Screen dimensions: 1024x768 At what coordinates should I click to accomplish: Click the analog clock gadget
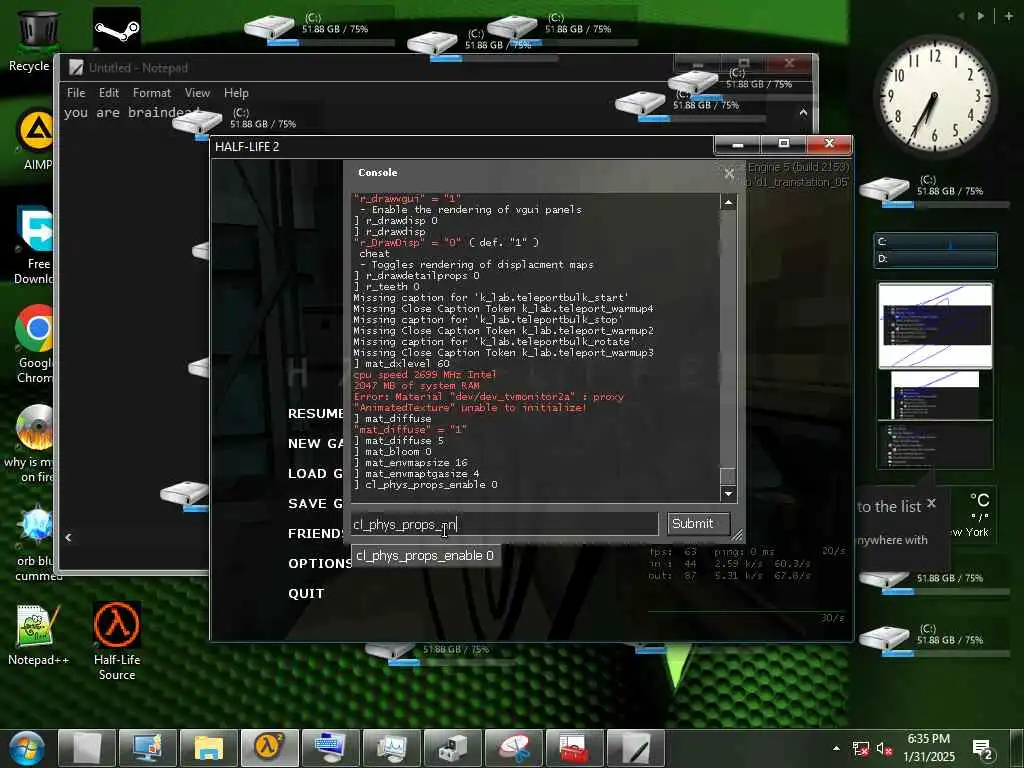tap(935, 95)
